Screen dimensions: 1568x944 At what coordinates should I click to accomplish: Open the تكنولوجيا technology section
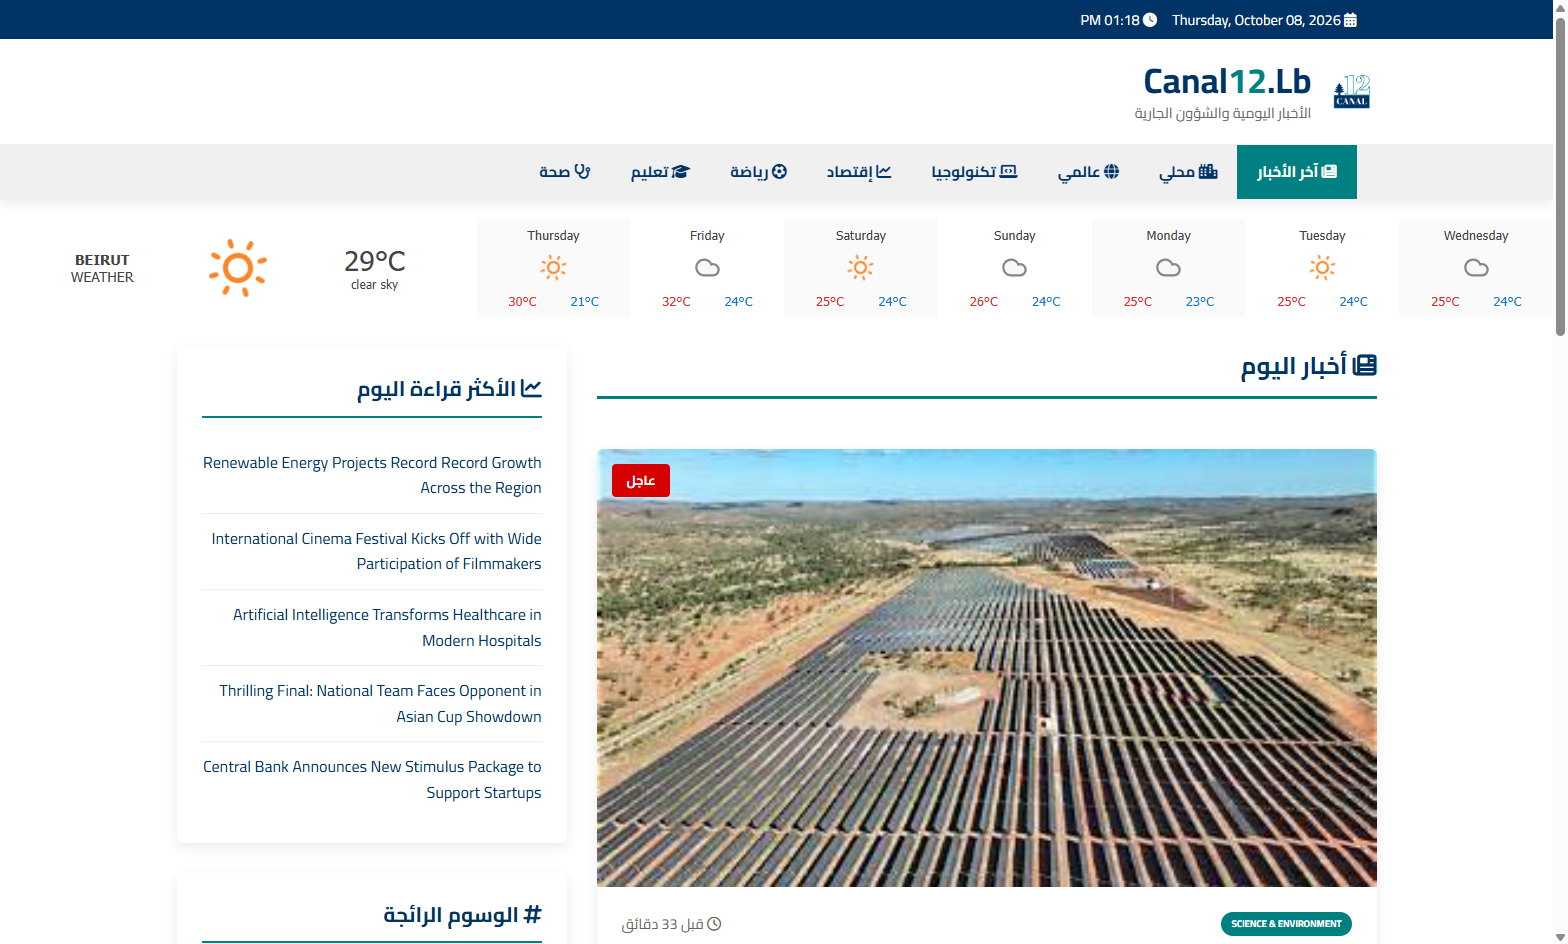pos(974,172)
